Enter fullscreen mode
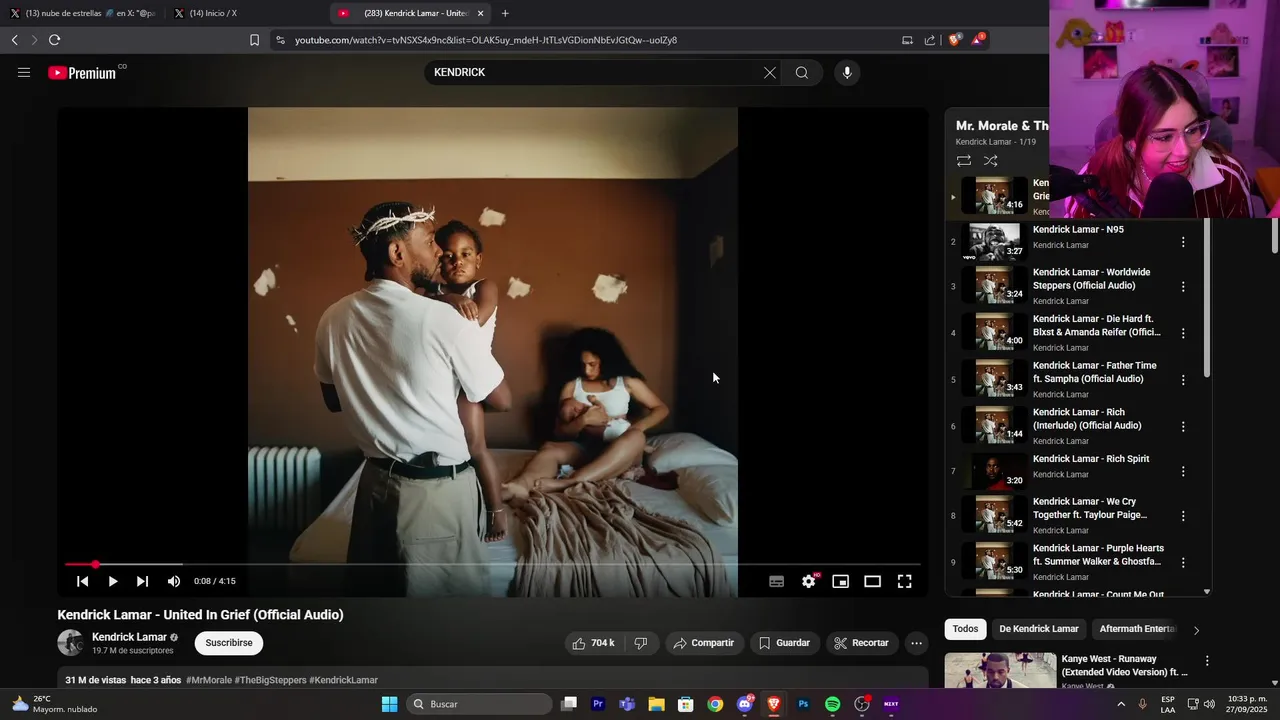 pyautogui.click(x=905, y=581)
